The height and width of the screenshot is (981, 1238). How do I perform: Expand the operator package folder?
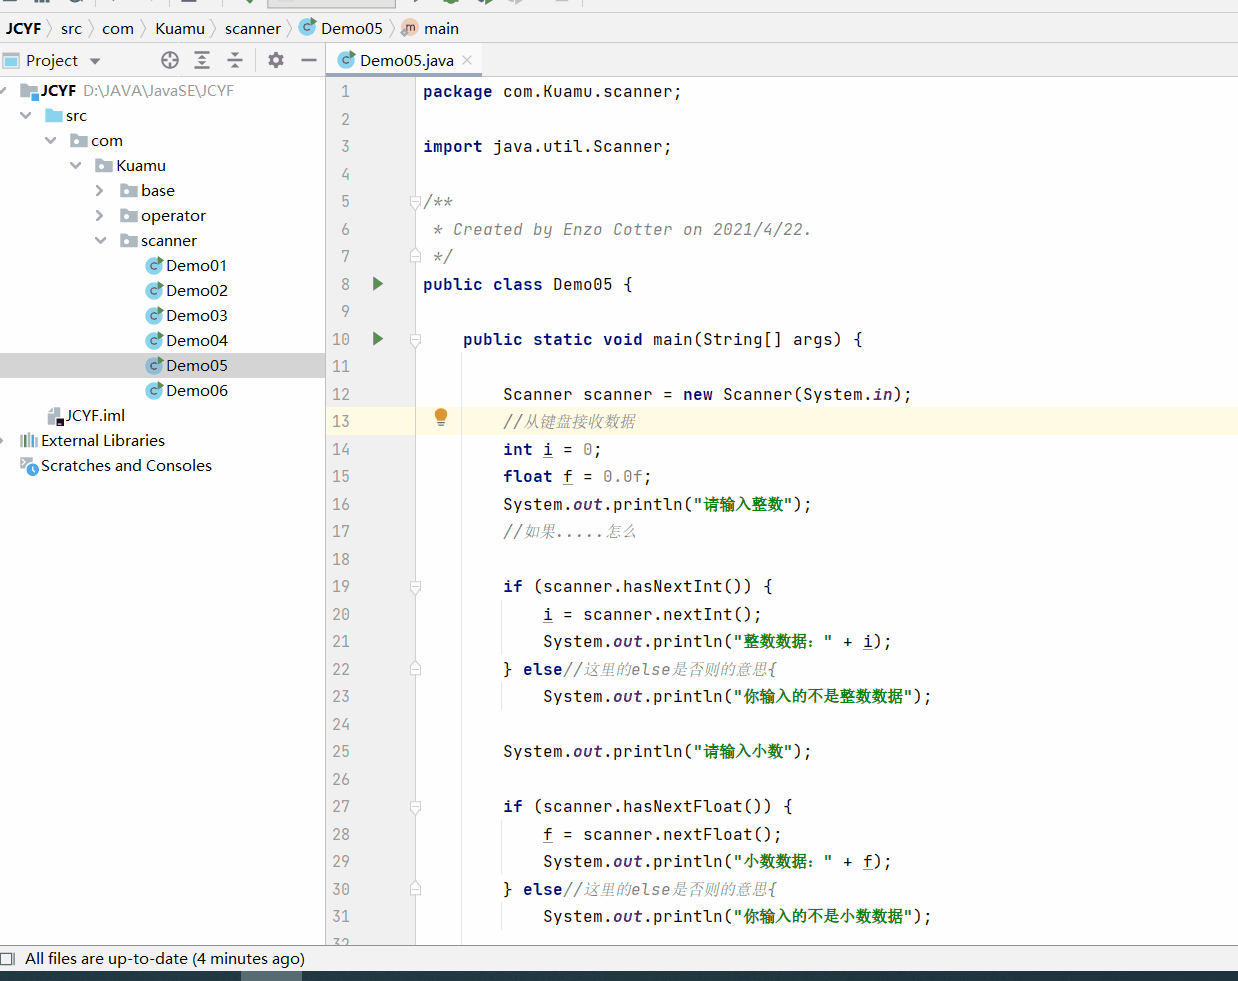click(99, 215)
